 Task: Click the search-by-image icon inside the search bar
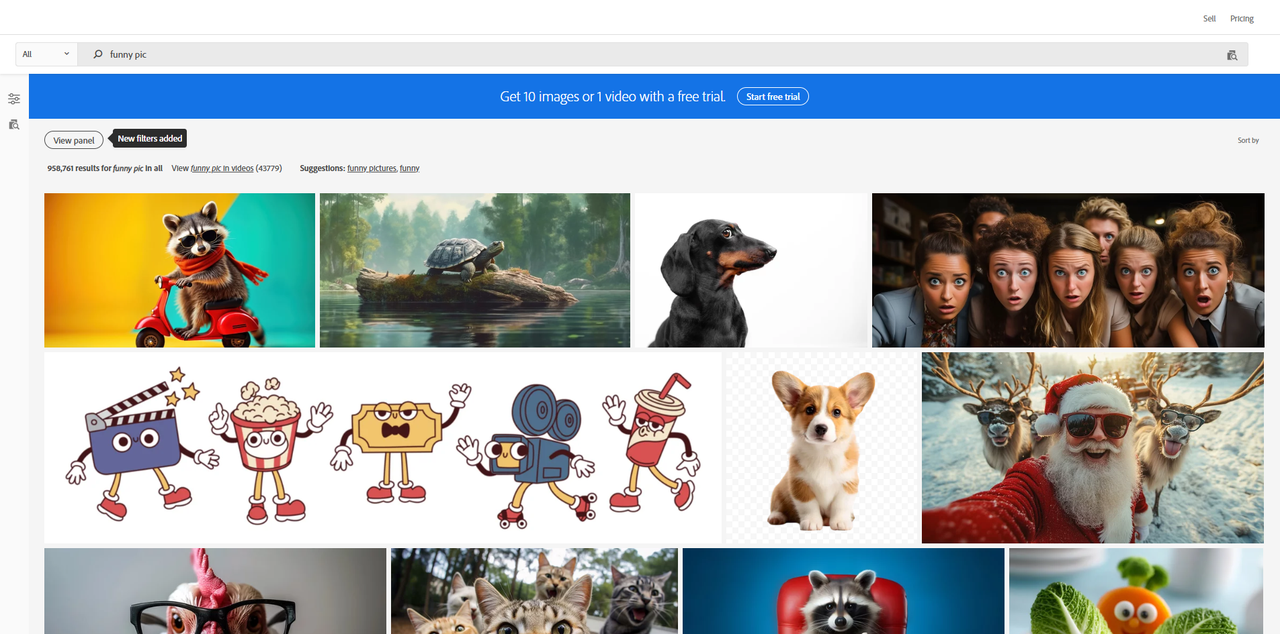coord(1232,55)
